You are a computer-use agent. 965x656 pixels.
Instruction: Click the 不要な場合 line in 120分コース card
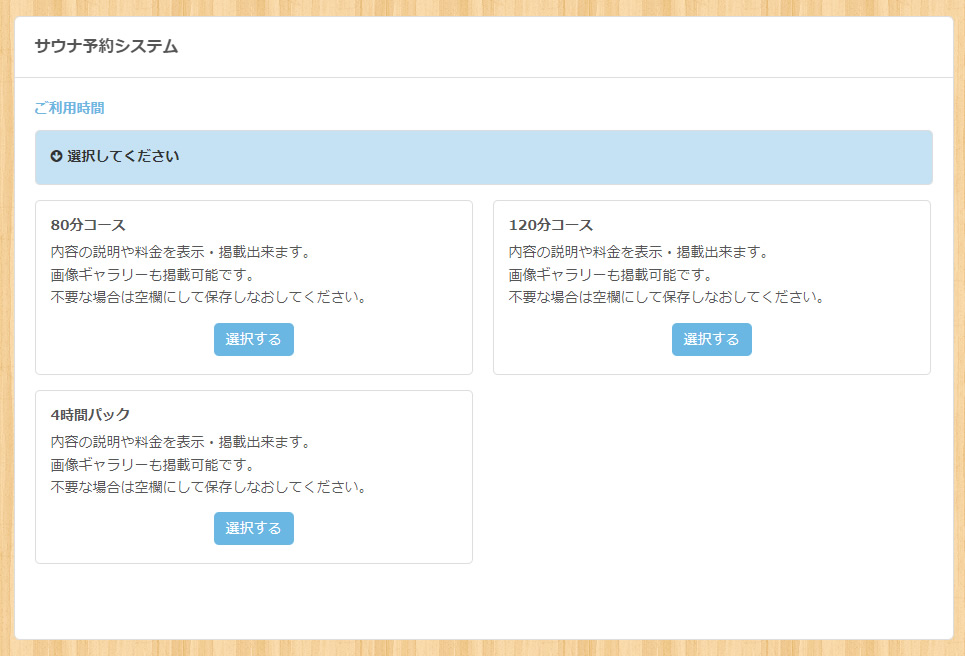click(x=666, y=297)
